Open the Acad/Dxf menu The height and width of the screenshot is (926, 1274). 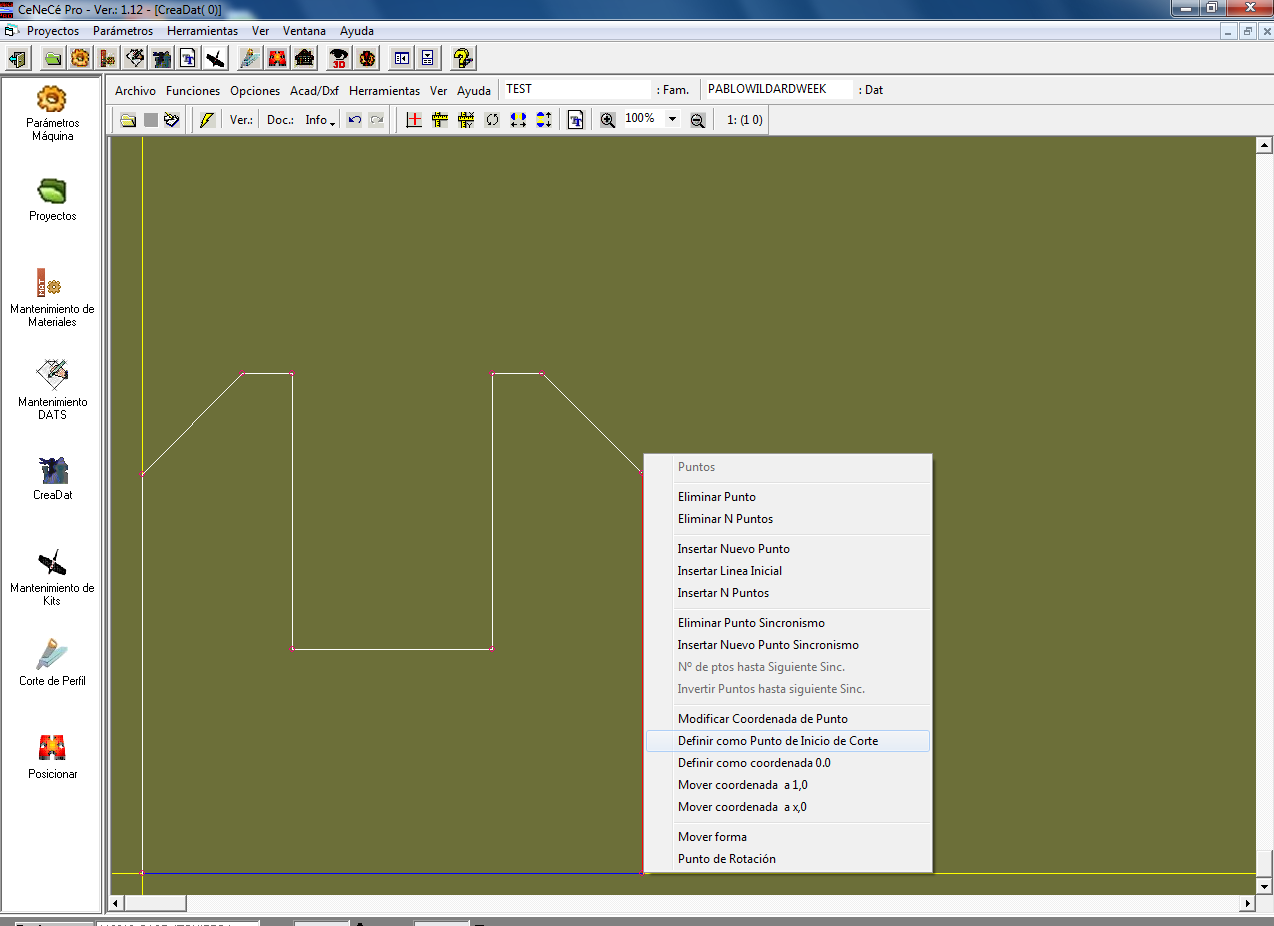click(314, 90)
